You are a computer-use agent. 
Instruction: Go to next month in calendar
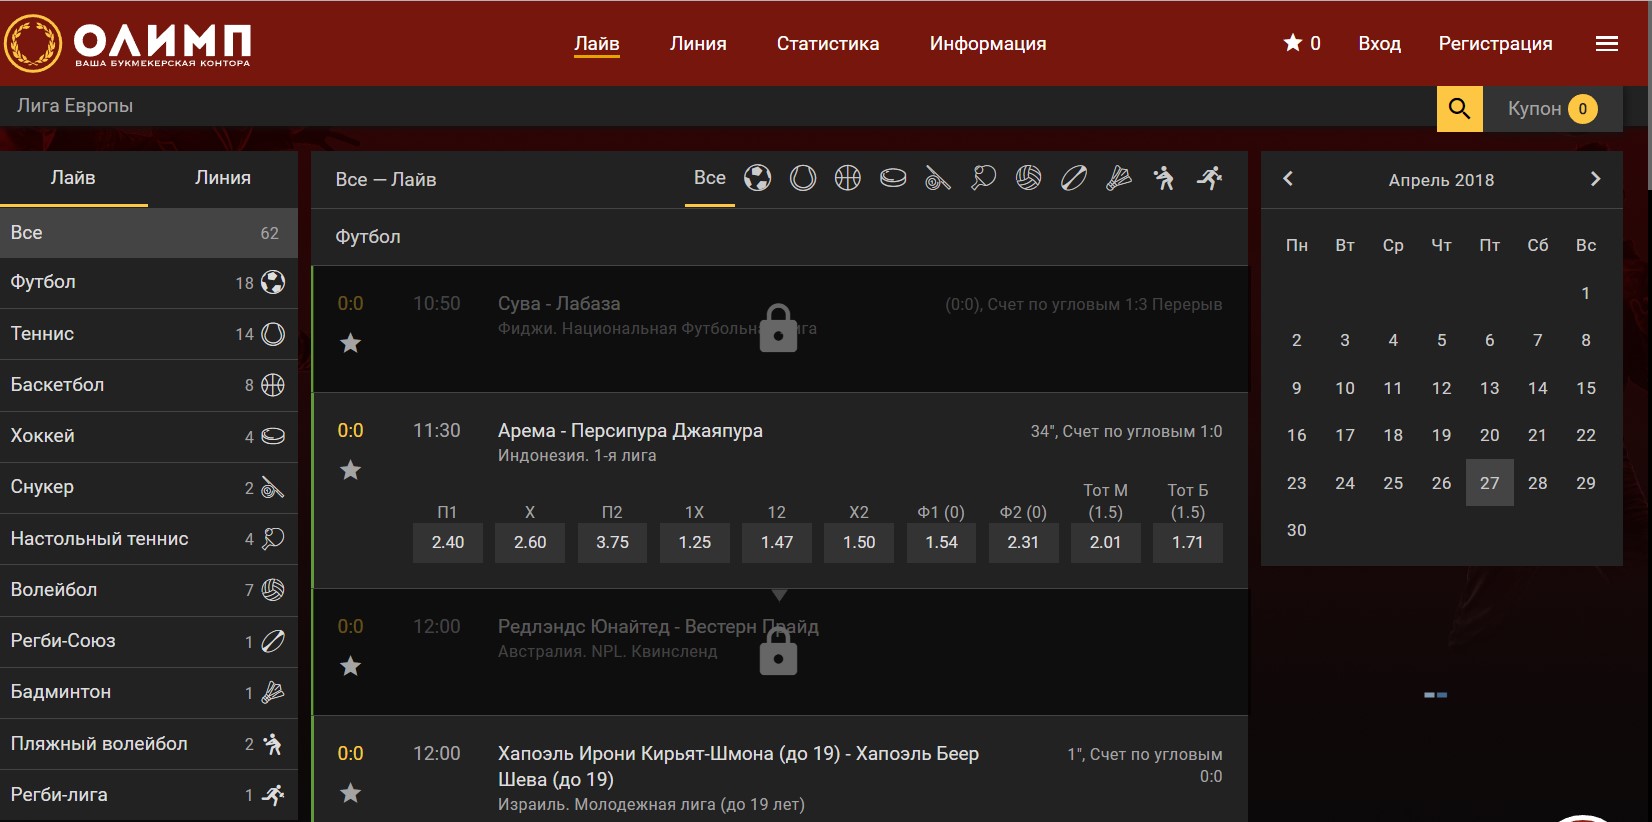point(1595,179)
